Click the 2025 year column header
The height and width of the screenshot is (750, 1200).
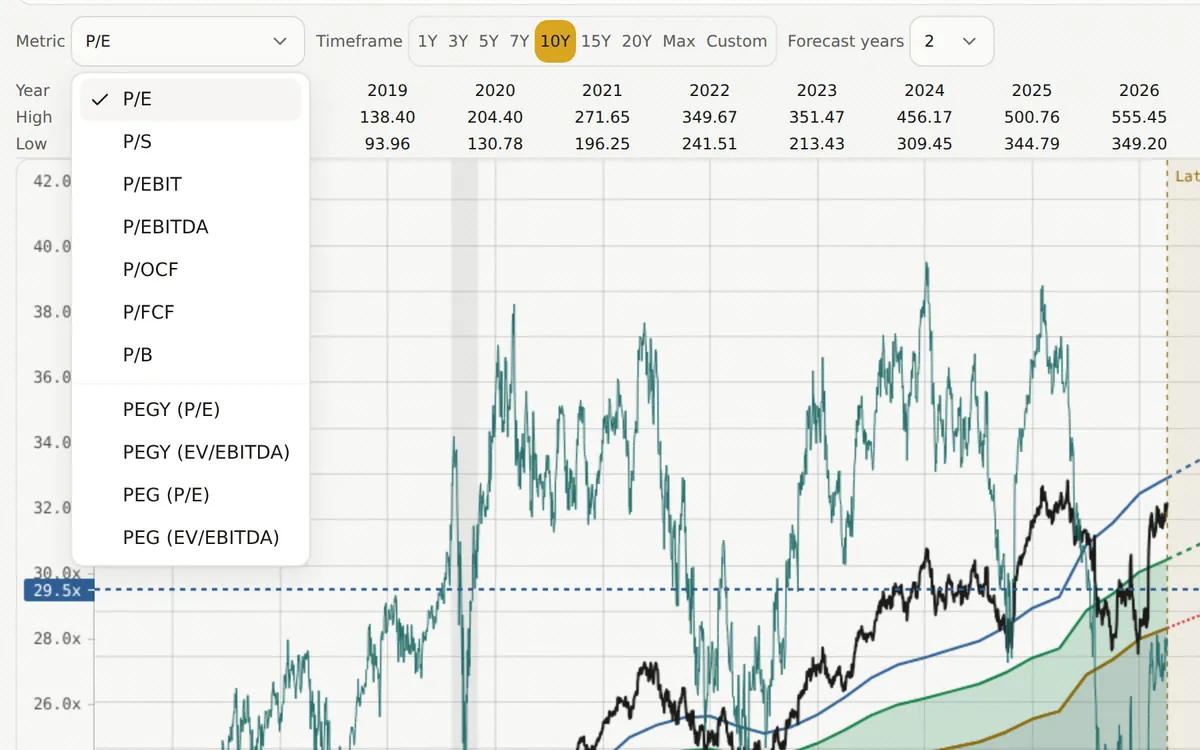point(1032,90)
